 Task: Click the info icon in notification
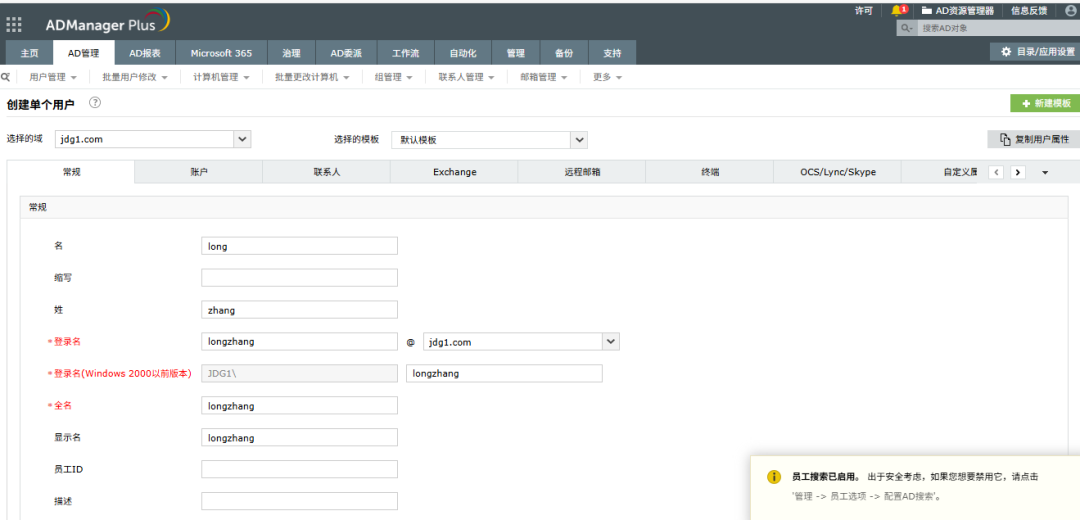[x=774, y=477]
